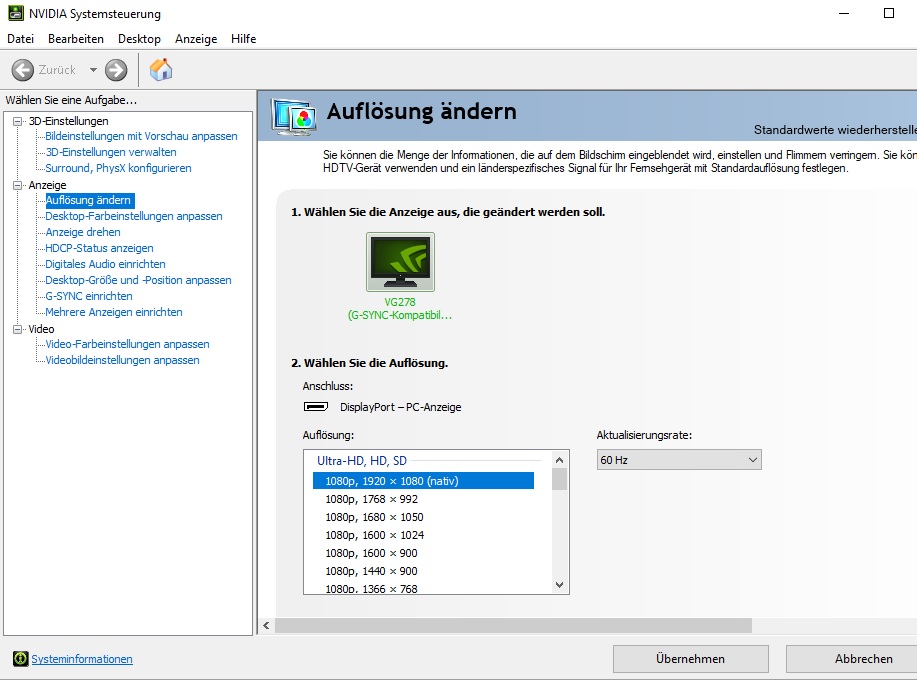Open the Hilfe menu
The height and width of the screenshot is (680, 917).
tap(243, 39)
